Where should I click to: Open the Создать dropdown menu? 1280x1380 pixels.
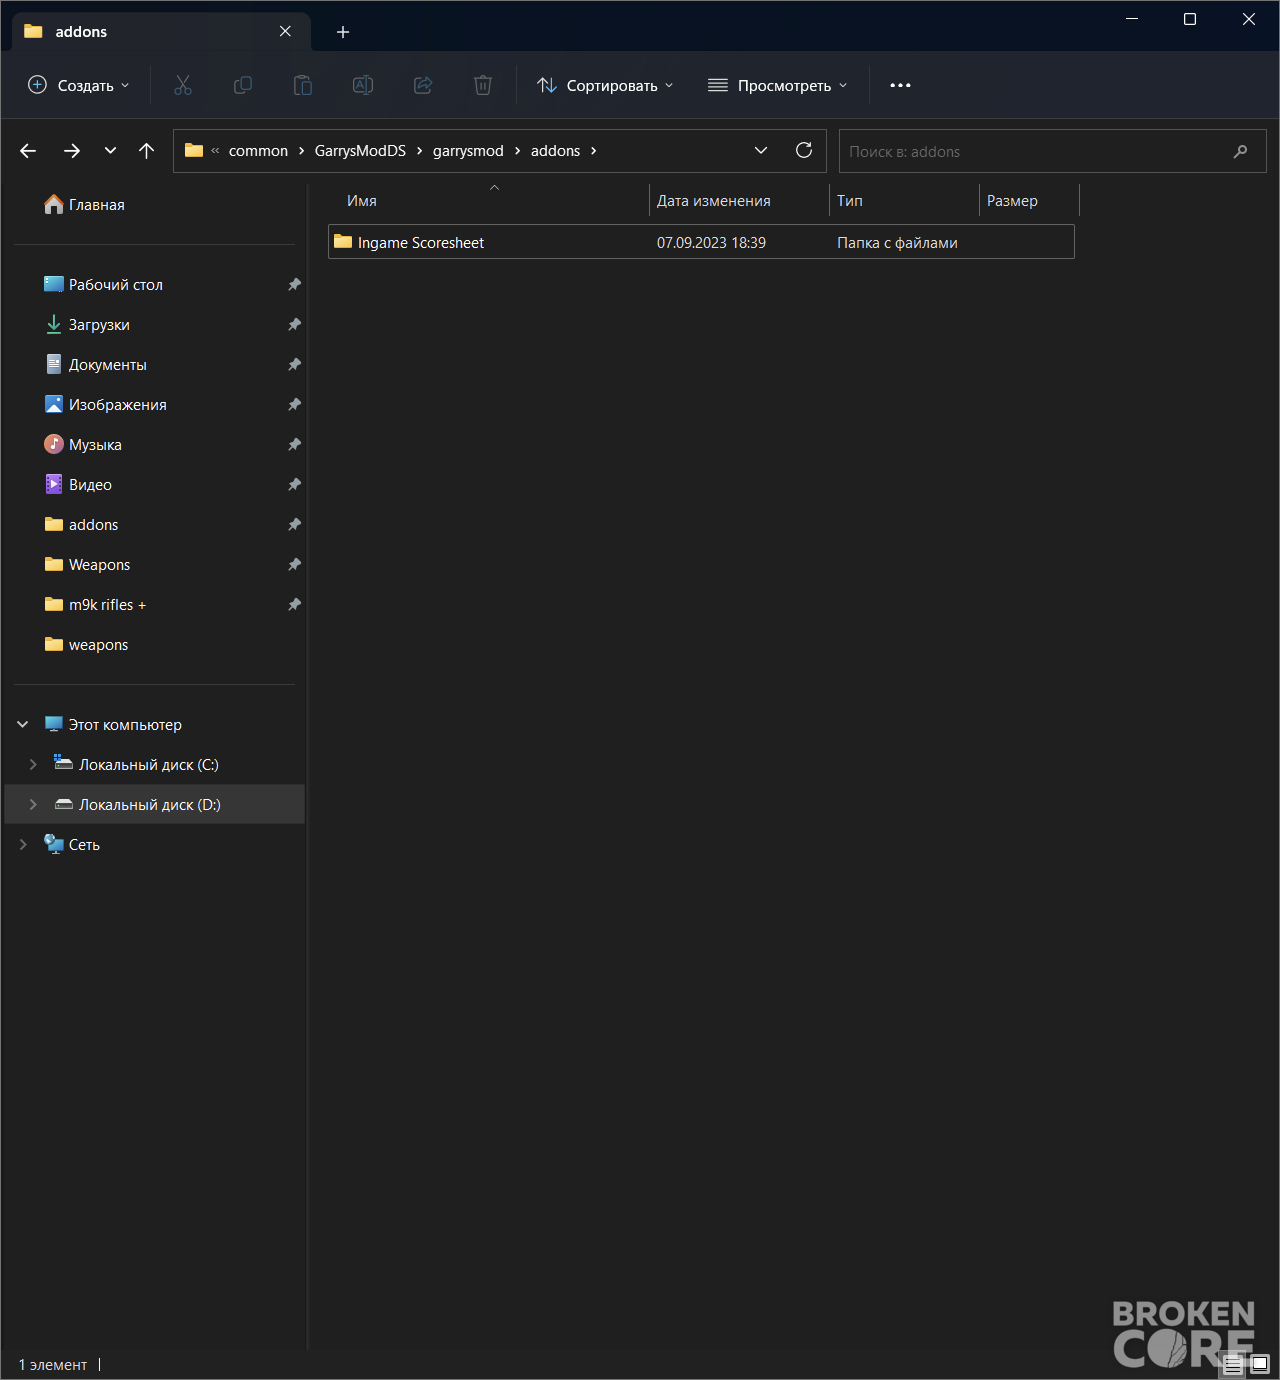point(79,85)
